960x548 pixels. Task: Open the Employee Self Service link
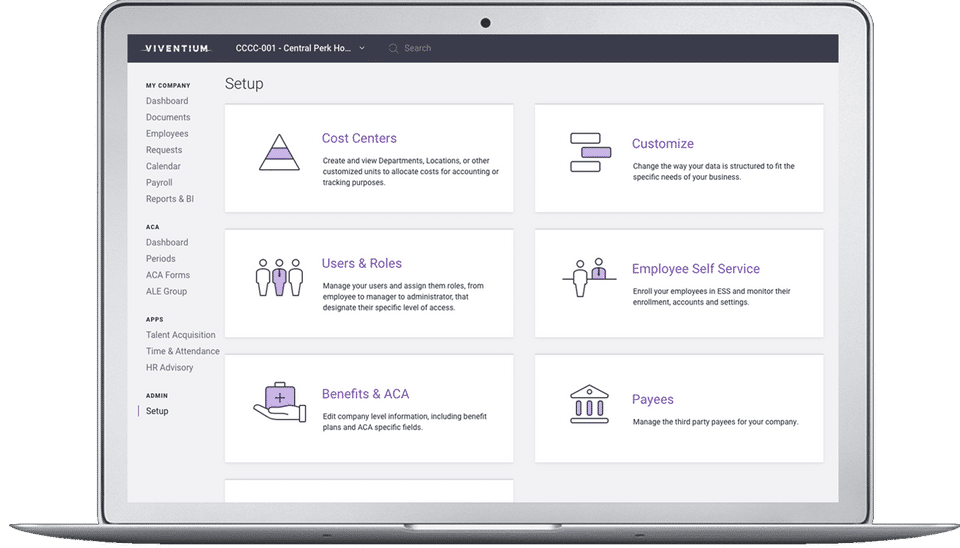(696, 269)
